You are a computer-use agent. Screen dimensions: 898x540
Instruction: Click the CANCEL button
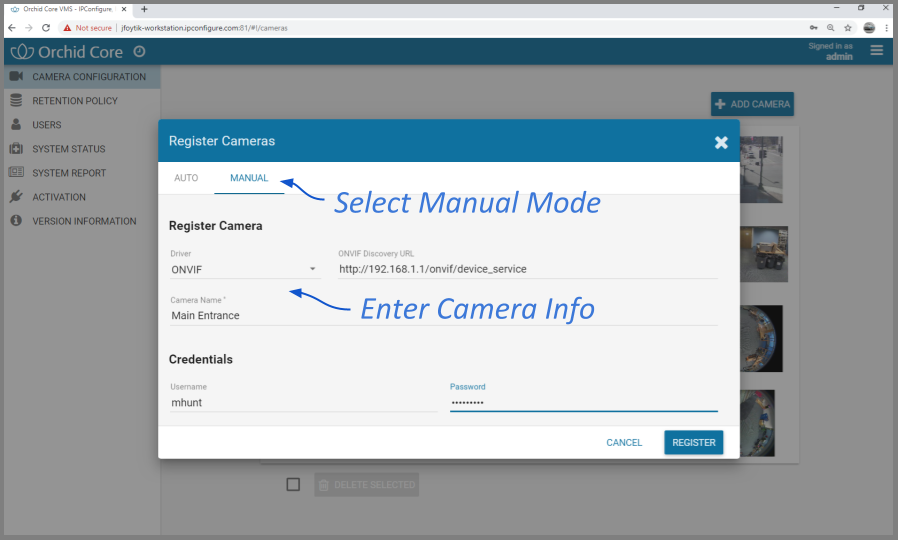tap(624, 443)
